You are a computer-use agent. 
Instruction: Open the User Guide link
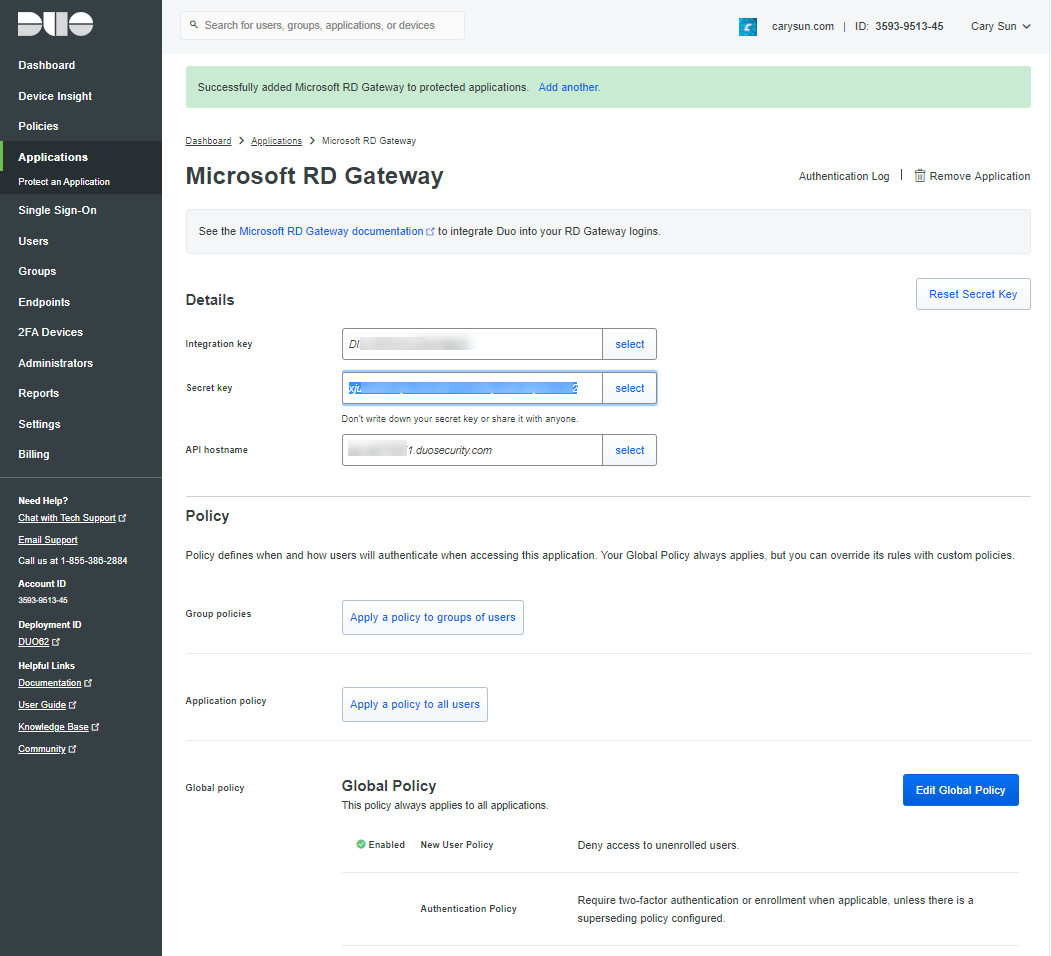click(42, 705)
